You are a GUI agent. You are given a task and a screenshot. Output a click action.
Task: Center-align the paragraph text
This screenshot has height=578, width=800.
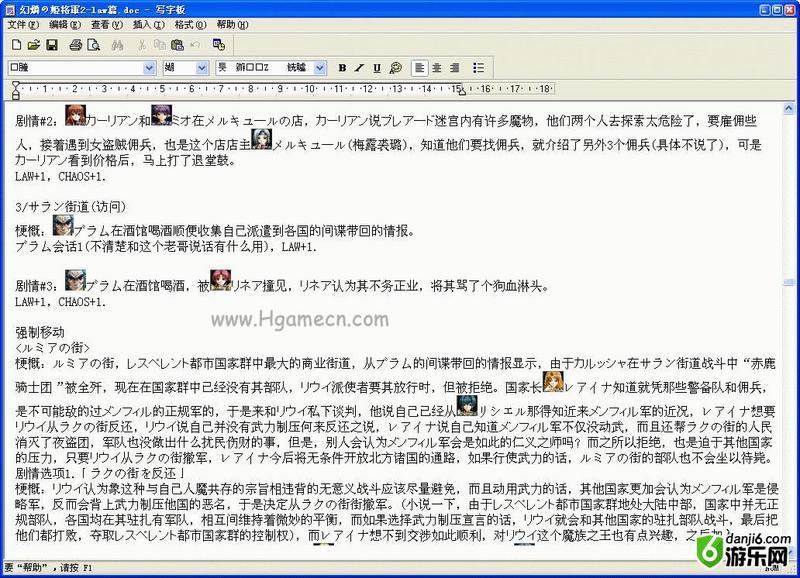(437, 68)
